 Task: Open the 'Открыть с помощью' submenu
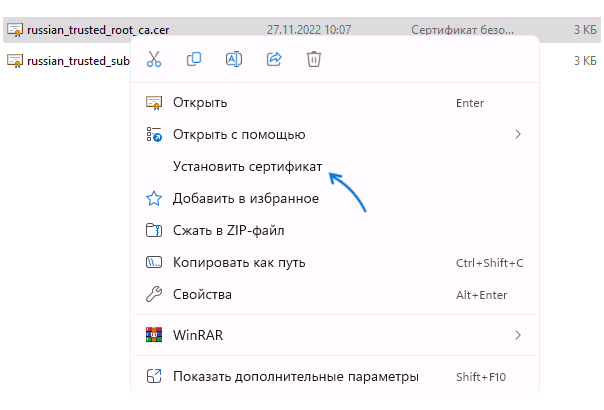[x=334, y=134]
